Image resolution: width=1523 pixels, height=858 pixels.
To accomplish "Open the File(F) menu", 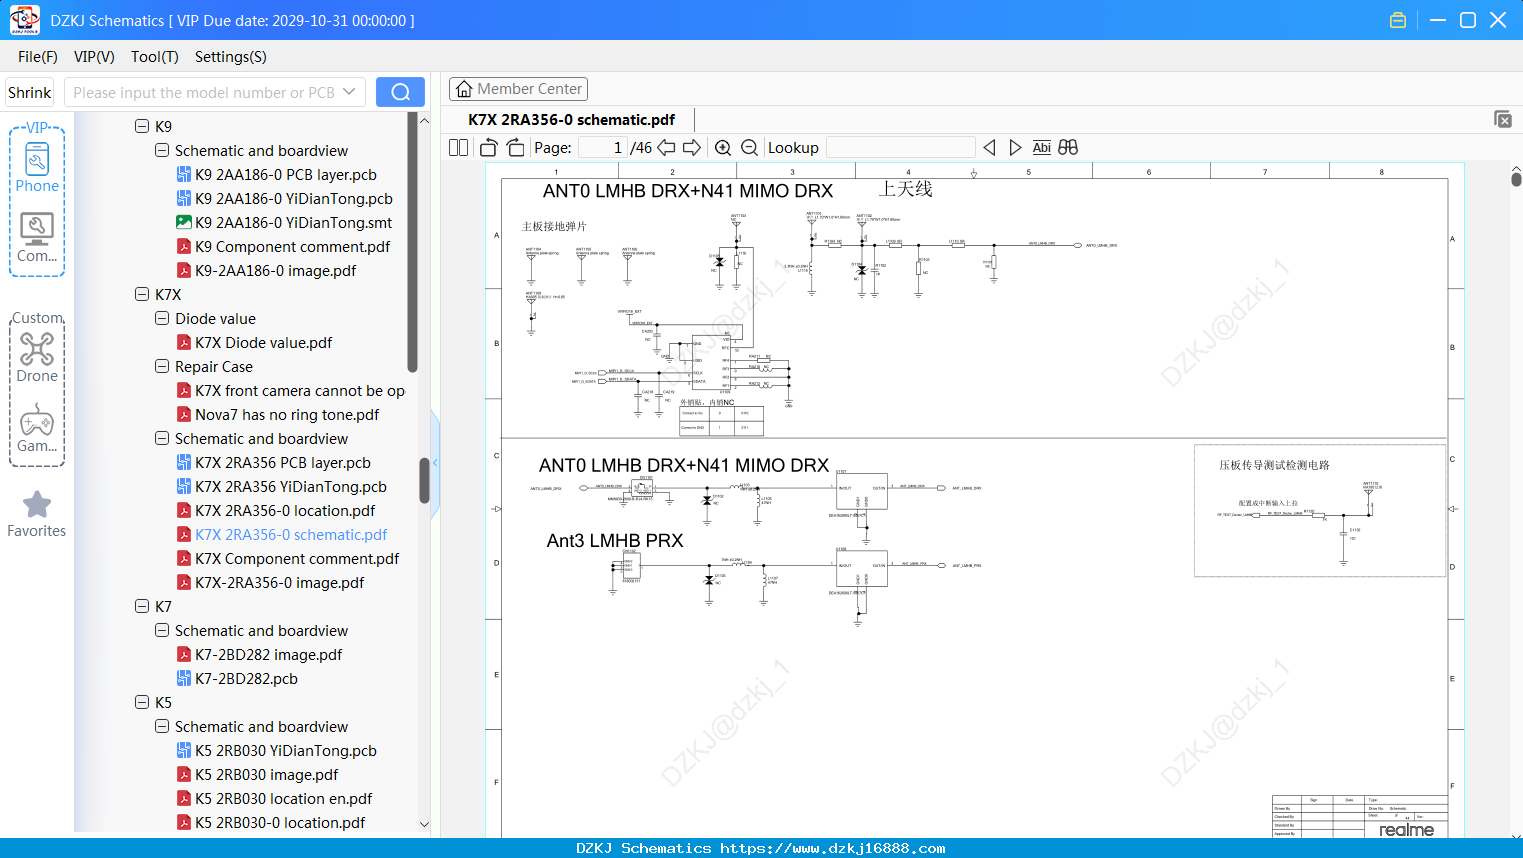I will point(38,57).
